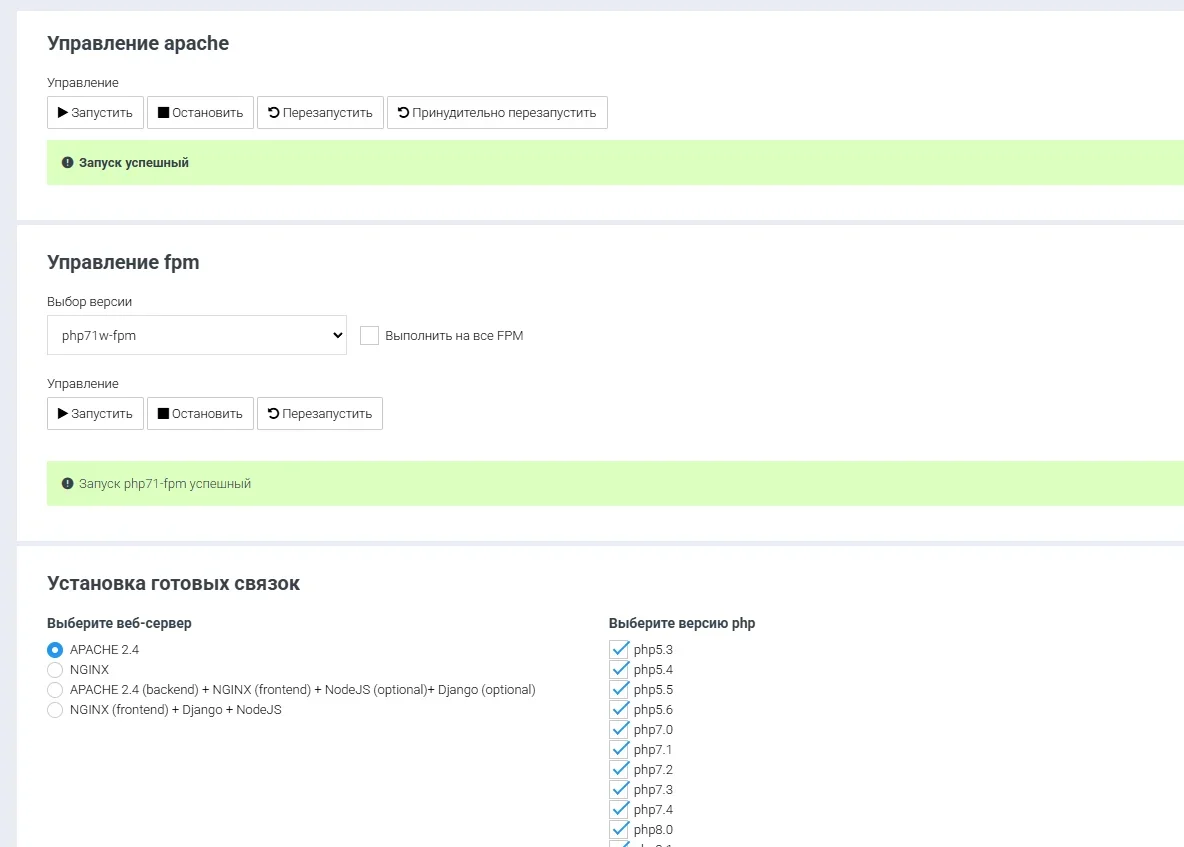Restart apache via the Перезапустить button
Screen dimensions: 1184x847
(320, 113)
